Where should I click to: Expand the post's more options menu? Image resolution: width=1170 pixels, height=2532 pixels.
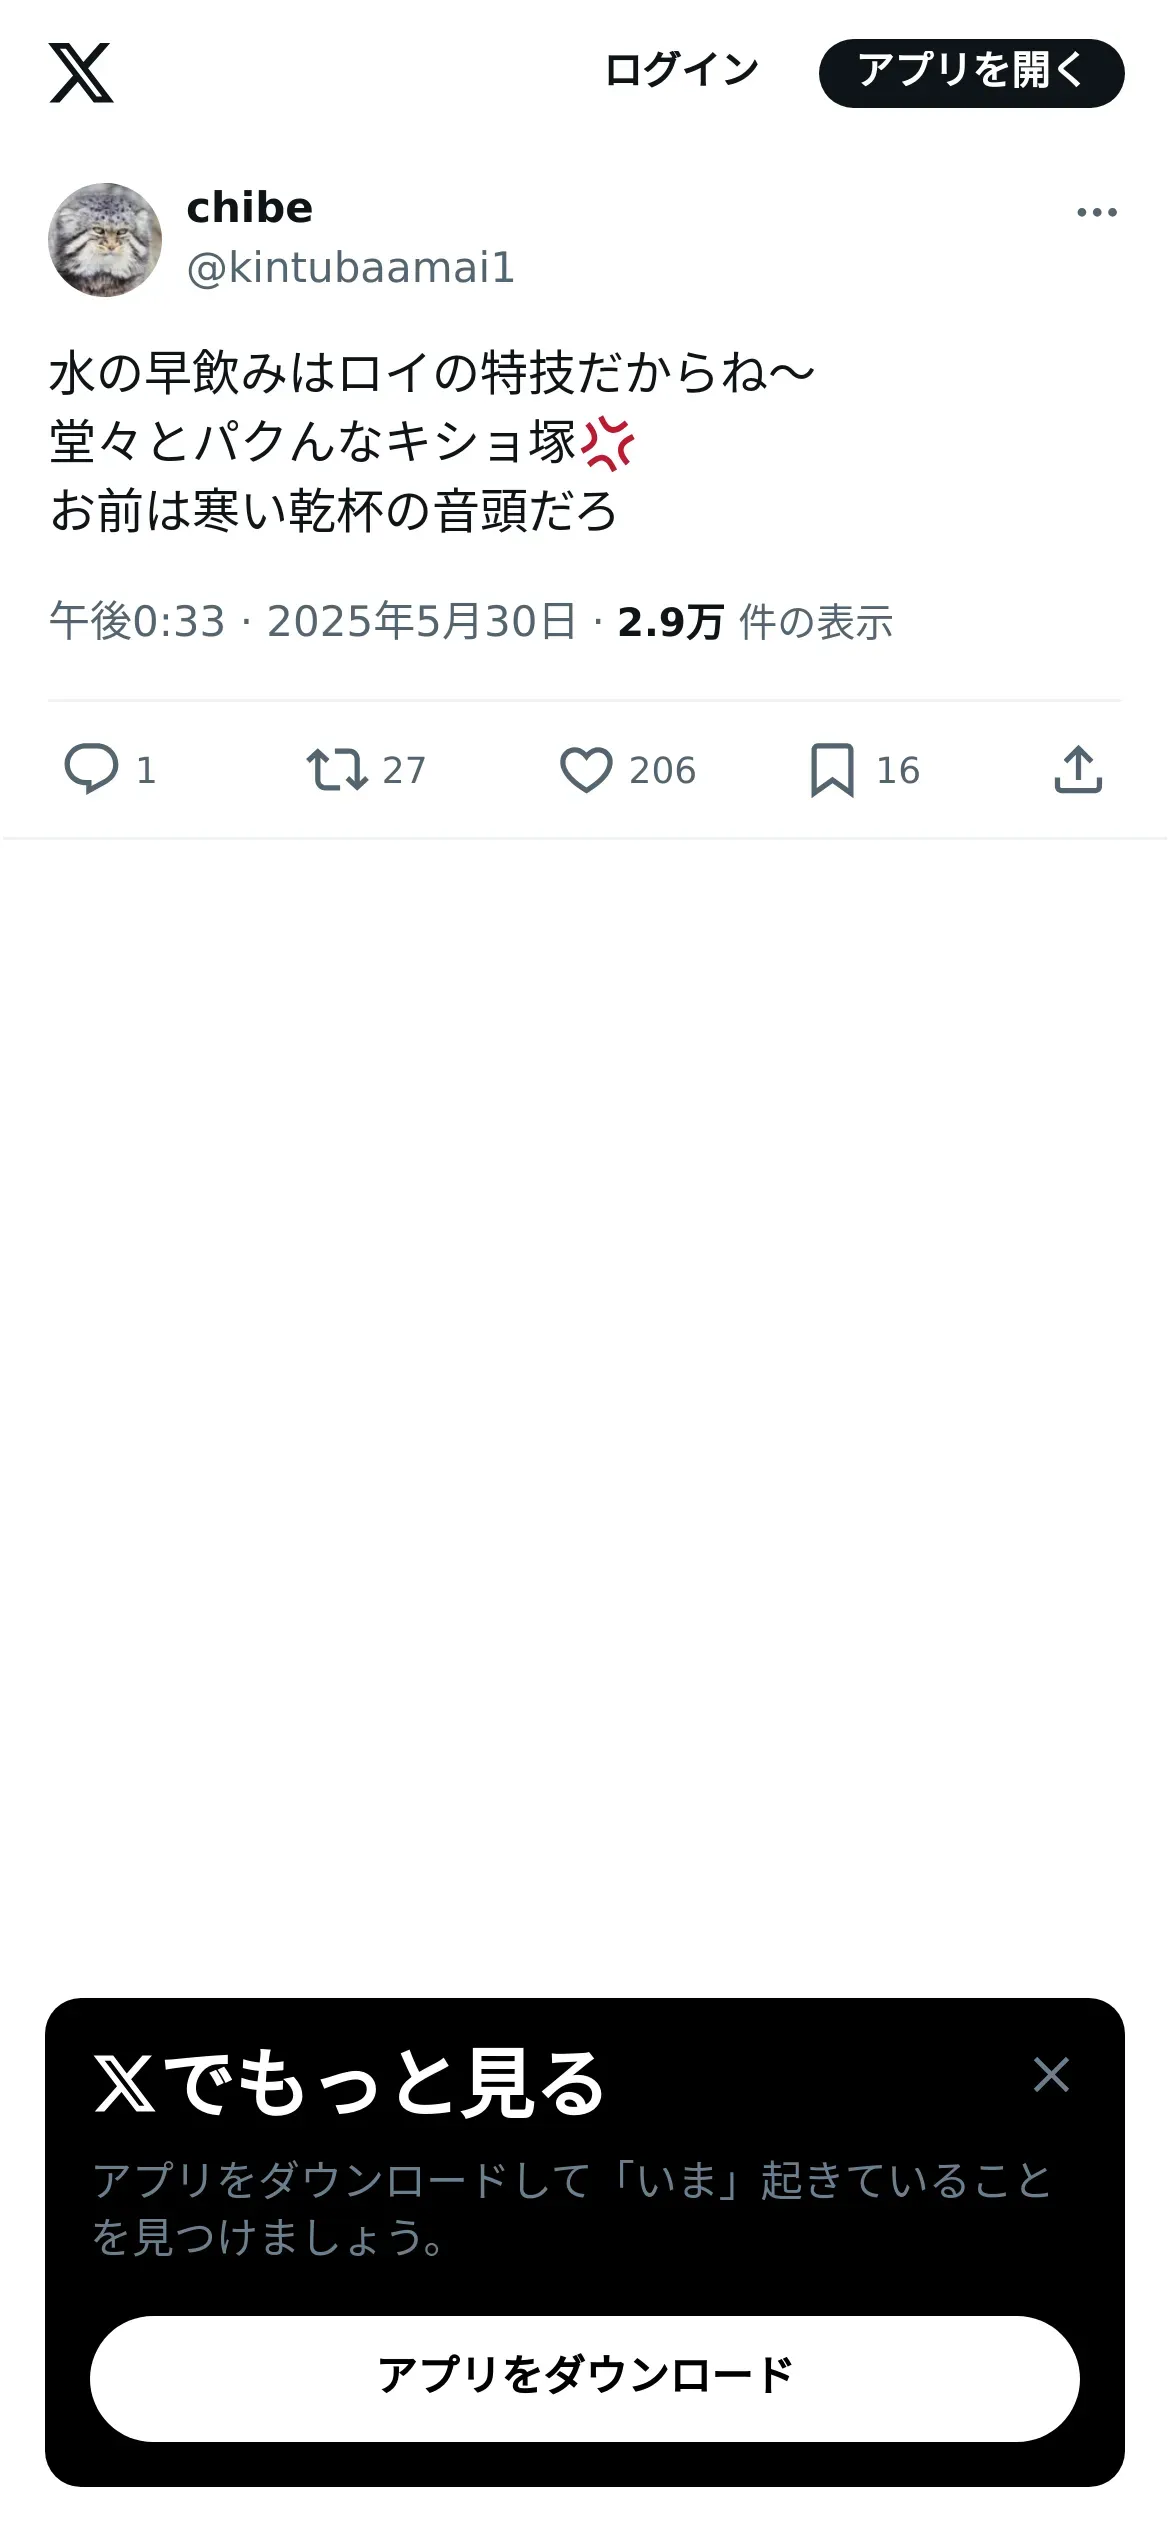click(1096, 212)
